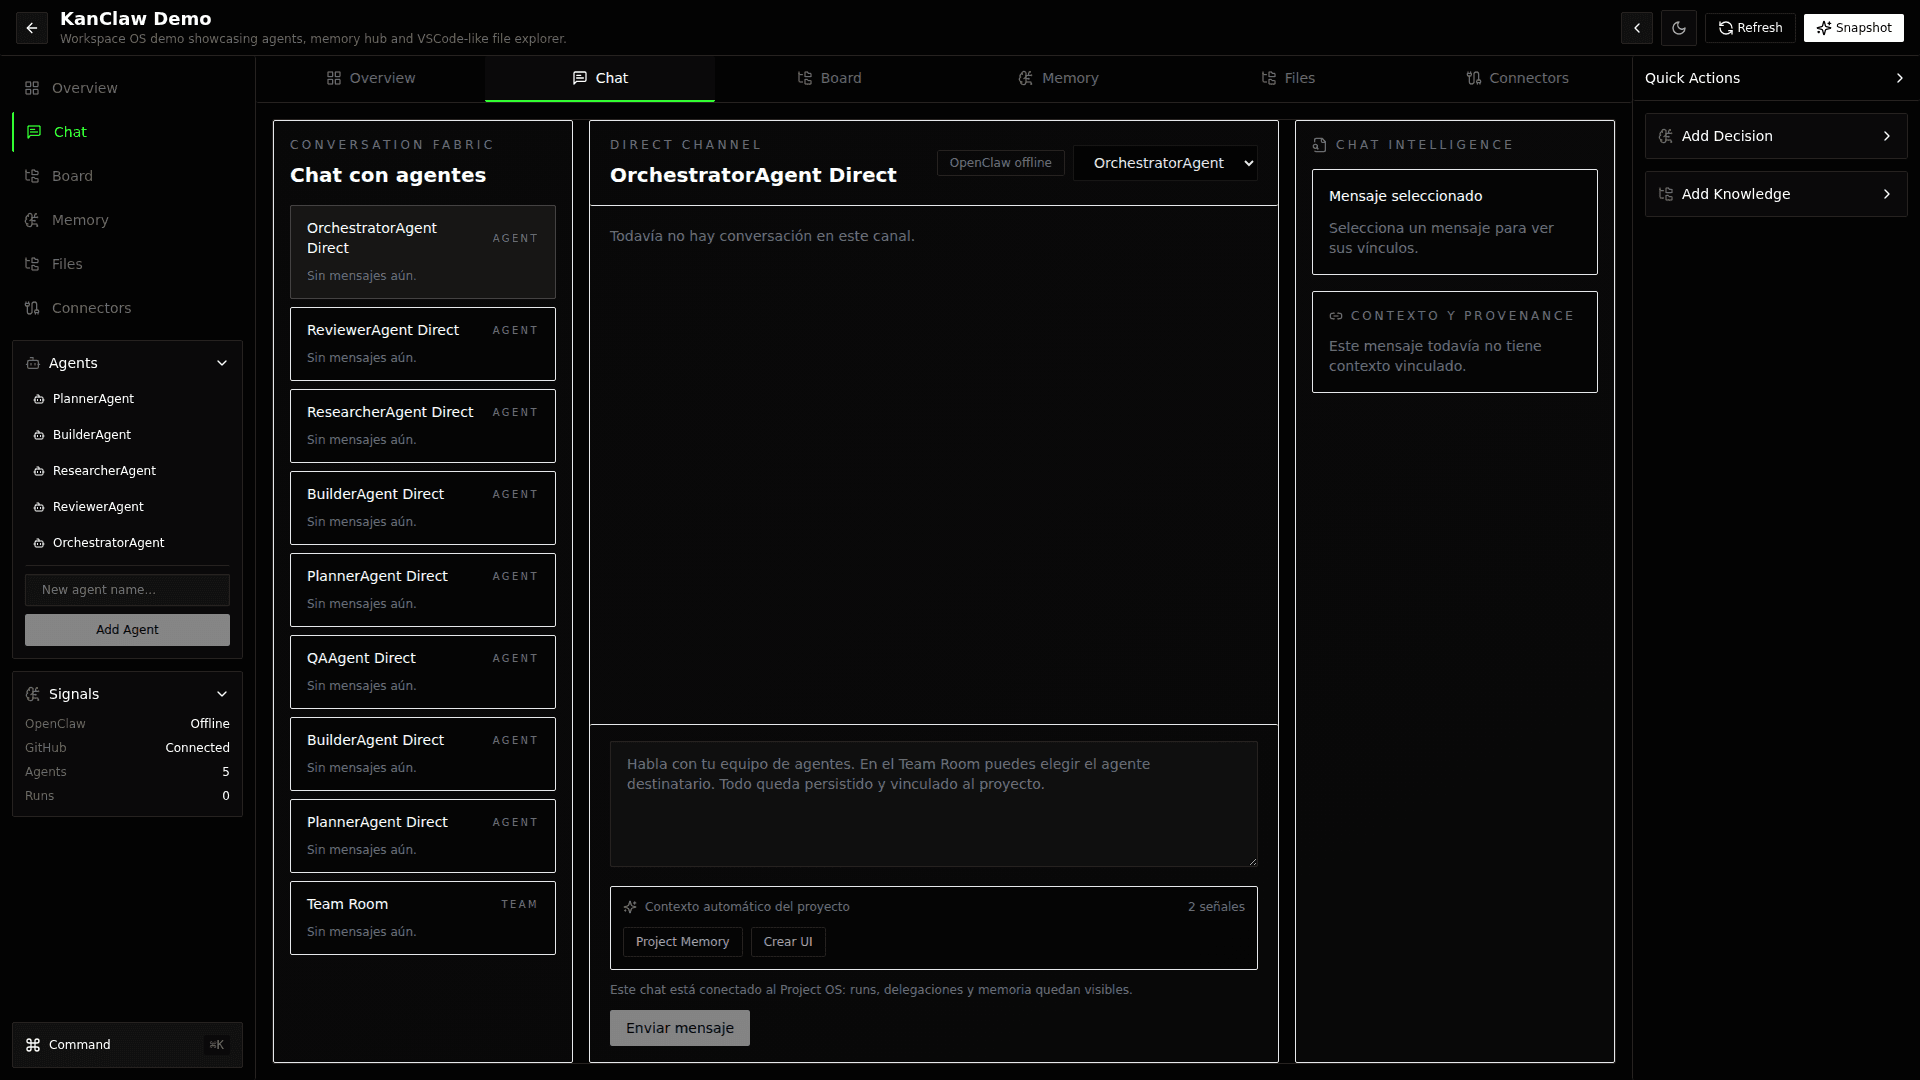The image size is (1920, 1080).
Task: Click the Refresh button
Action: [x=1750, y=28]
